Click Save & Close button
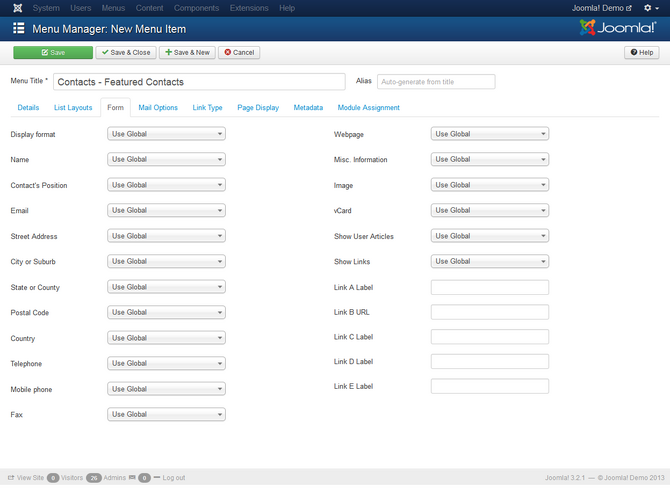 [126, 52]
